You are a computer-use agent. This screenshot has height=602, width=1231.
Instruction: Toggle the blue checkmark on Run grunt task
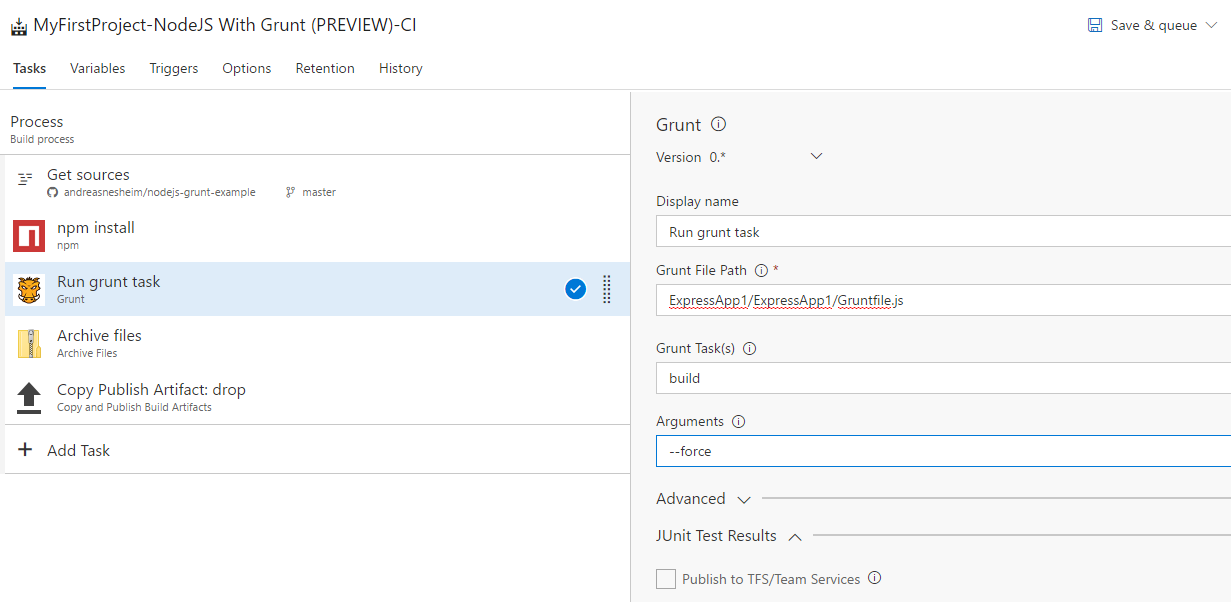576,289
